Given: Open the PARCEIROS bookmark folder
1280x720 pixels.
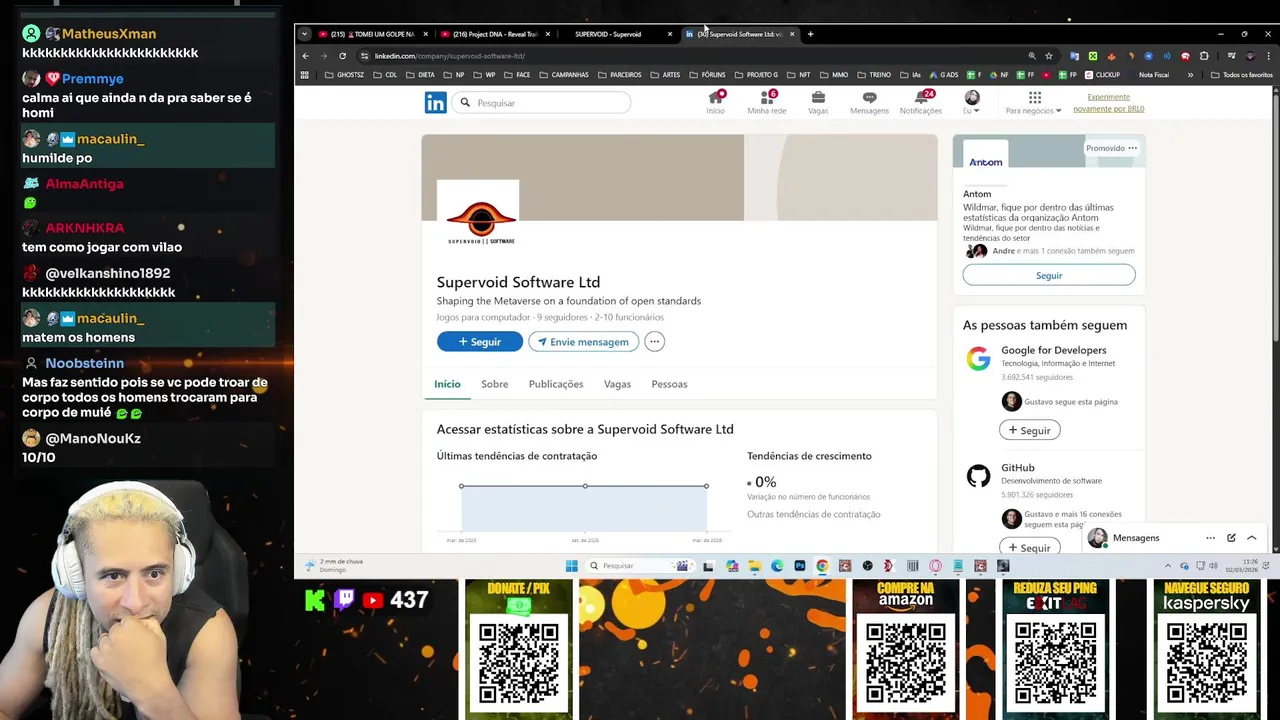Looking at the screenshot, I should coord(619,75).
